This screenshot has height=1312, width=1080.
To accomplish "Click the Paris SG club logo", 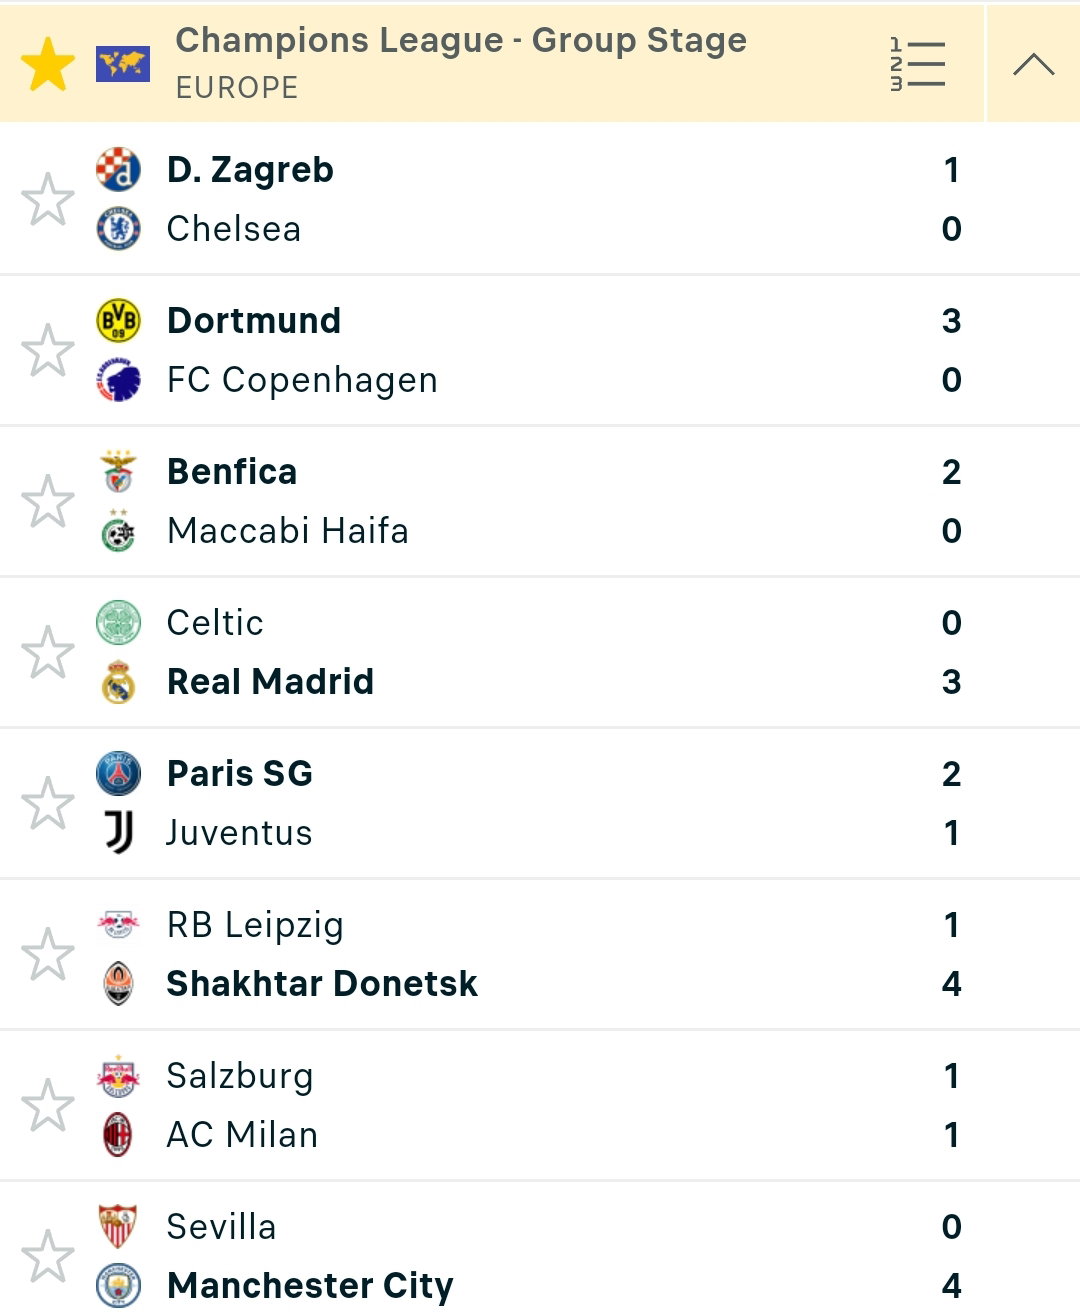I will pos(118,774).
